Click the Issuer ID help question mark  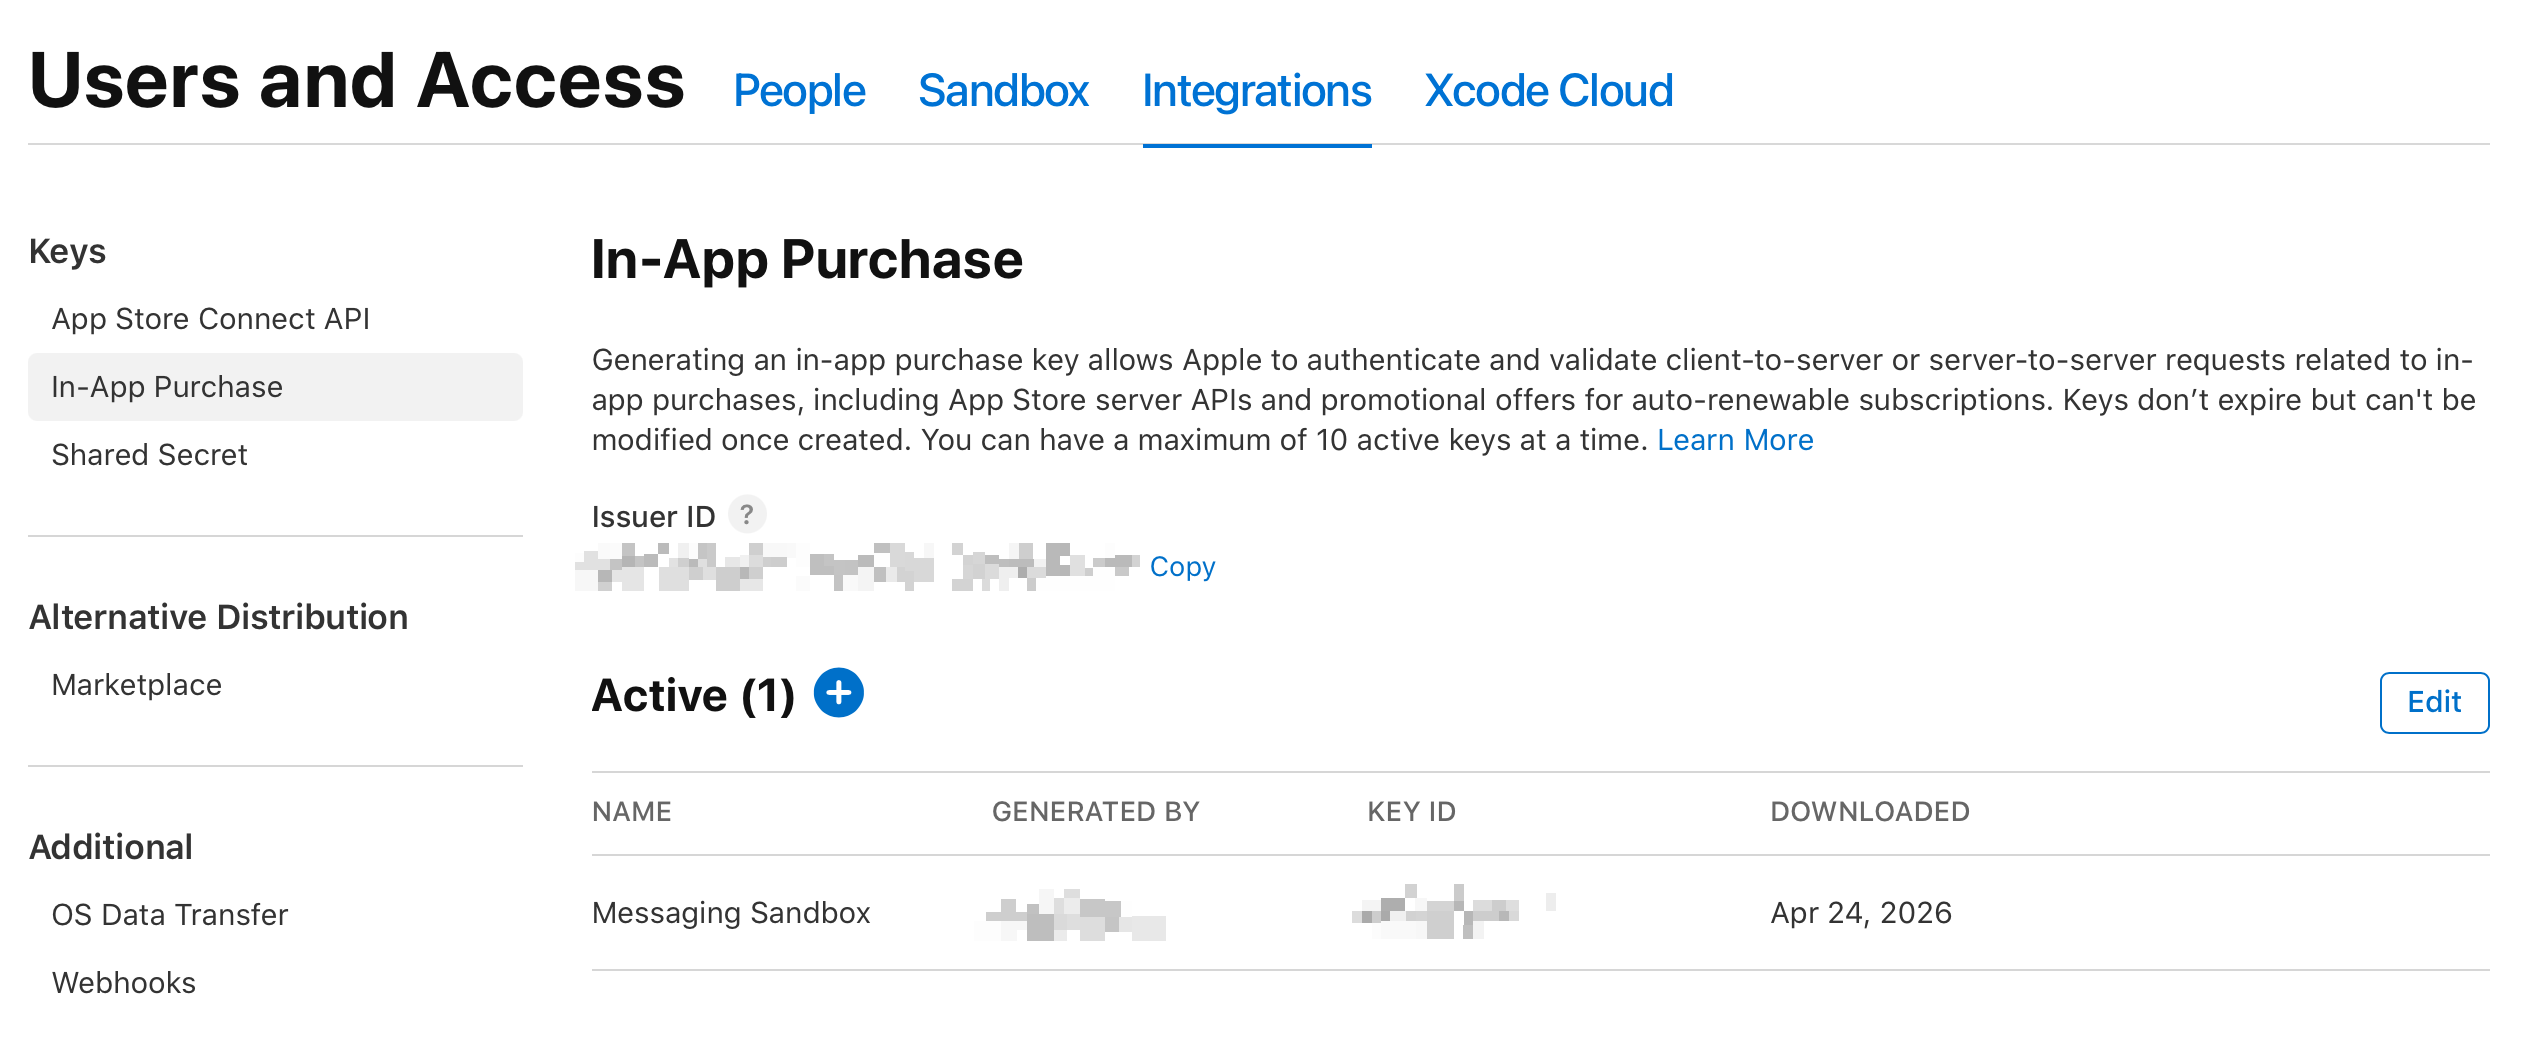(746, 515)
